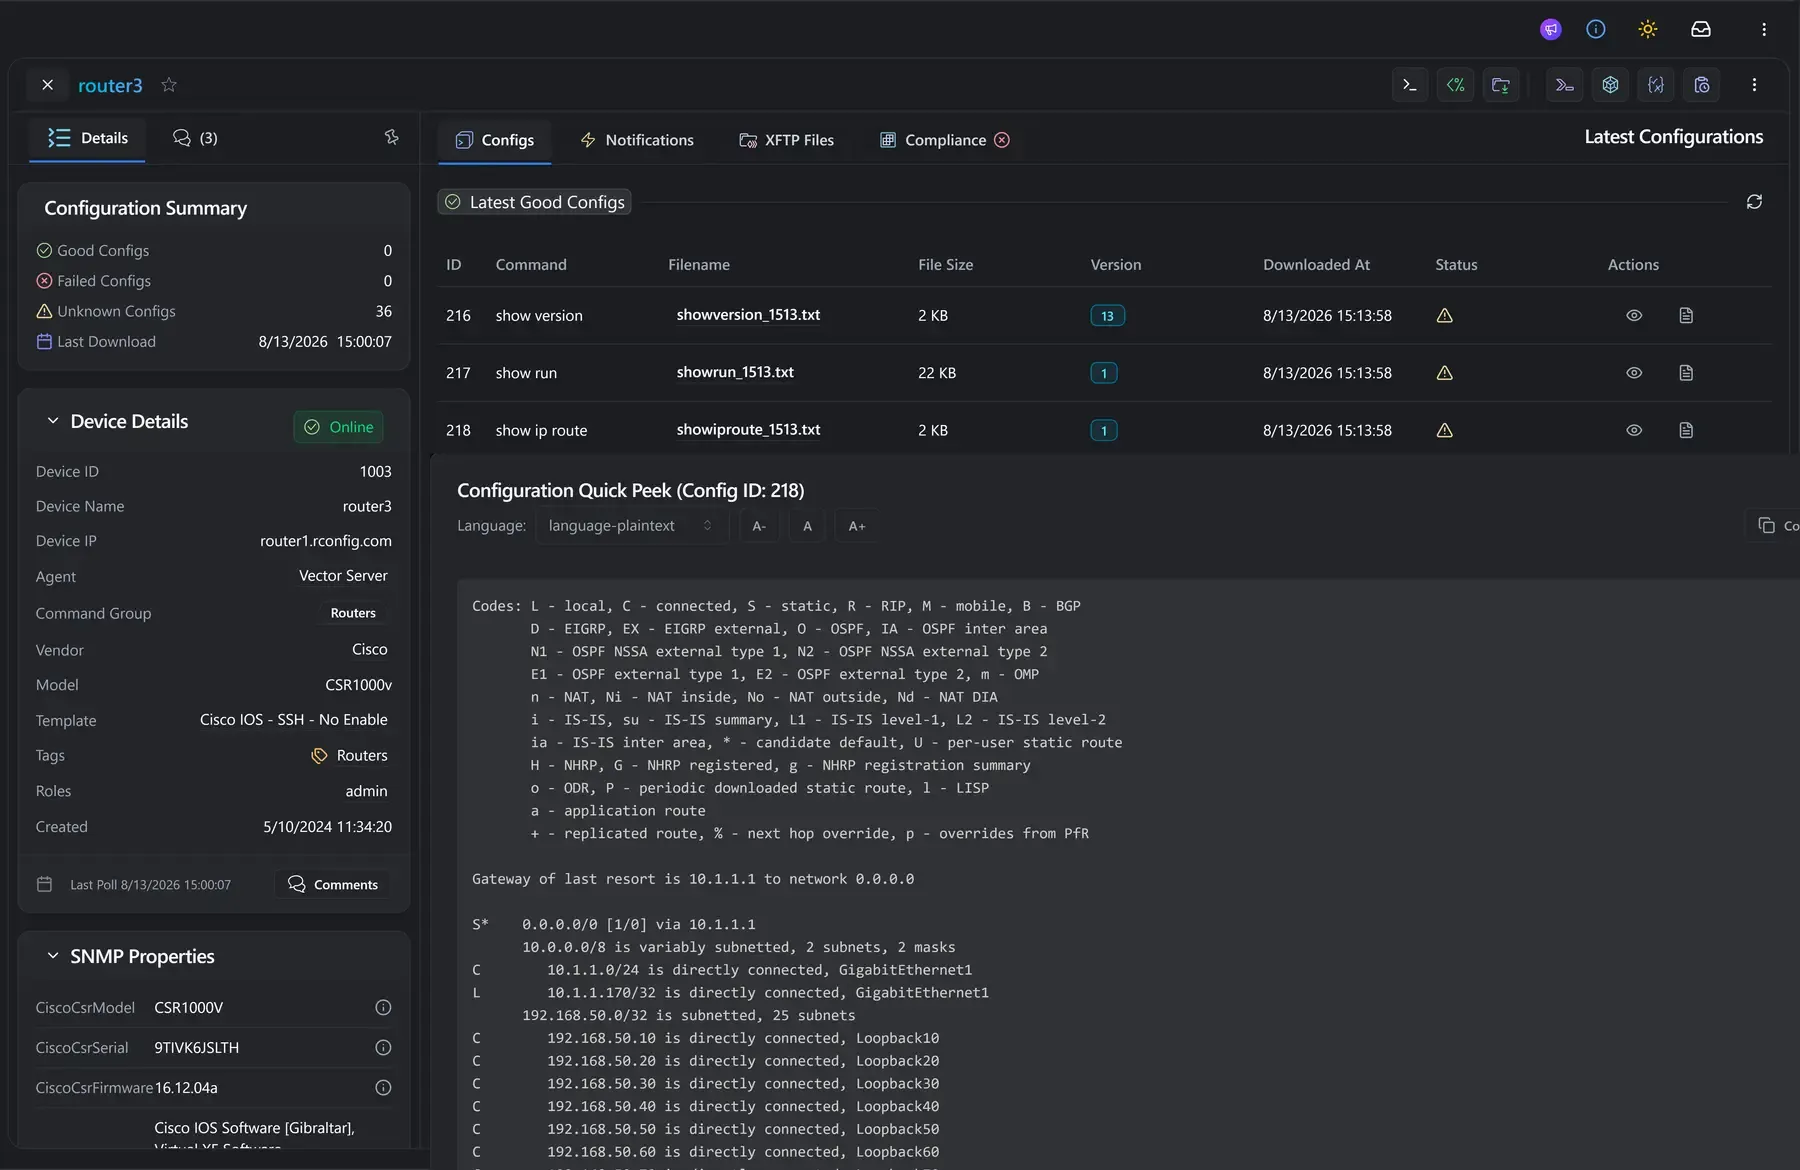Open document view for show version

point(1686,316)
